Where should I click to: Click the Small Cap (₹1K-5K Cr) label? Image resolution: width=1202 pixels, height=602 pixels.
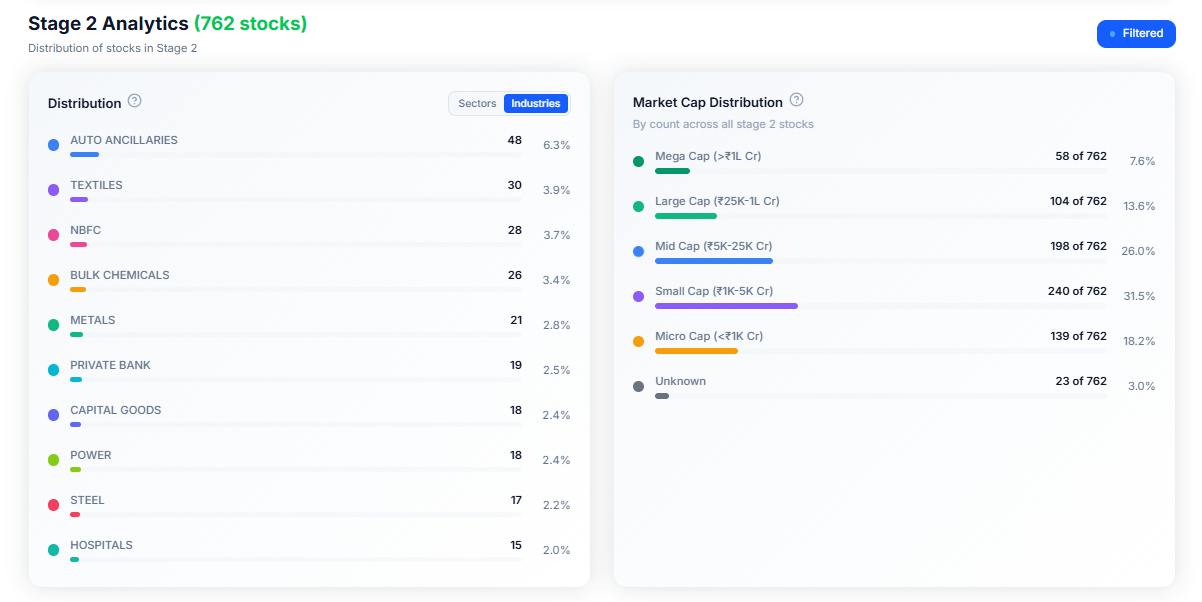pos(714,291)
